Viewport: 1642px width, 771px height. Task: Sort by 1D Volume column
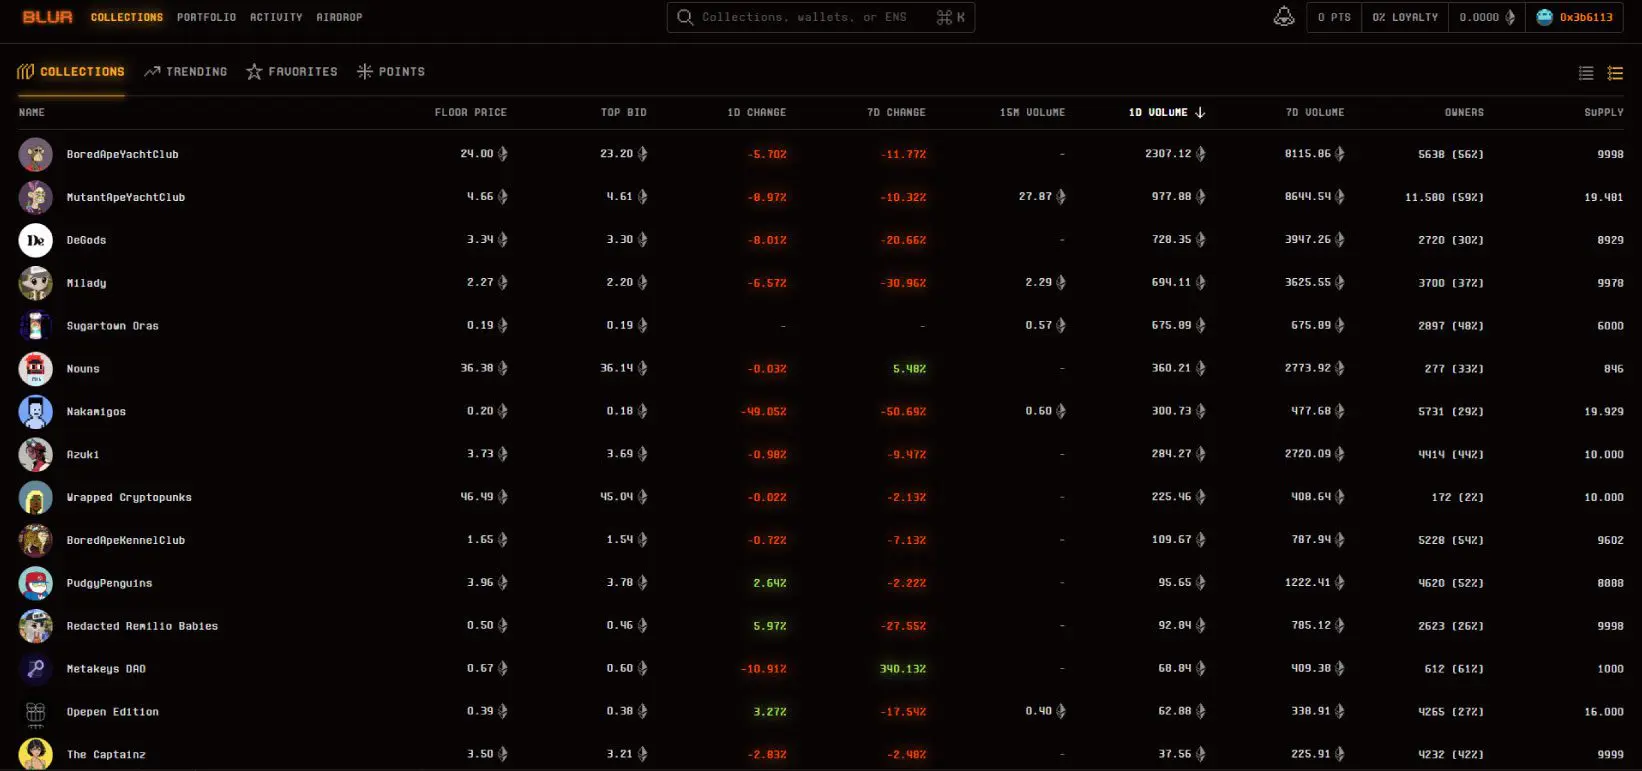pos(1166,113)
